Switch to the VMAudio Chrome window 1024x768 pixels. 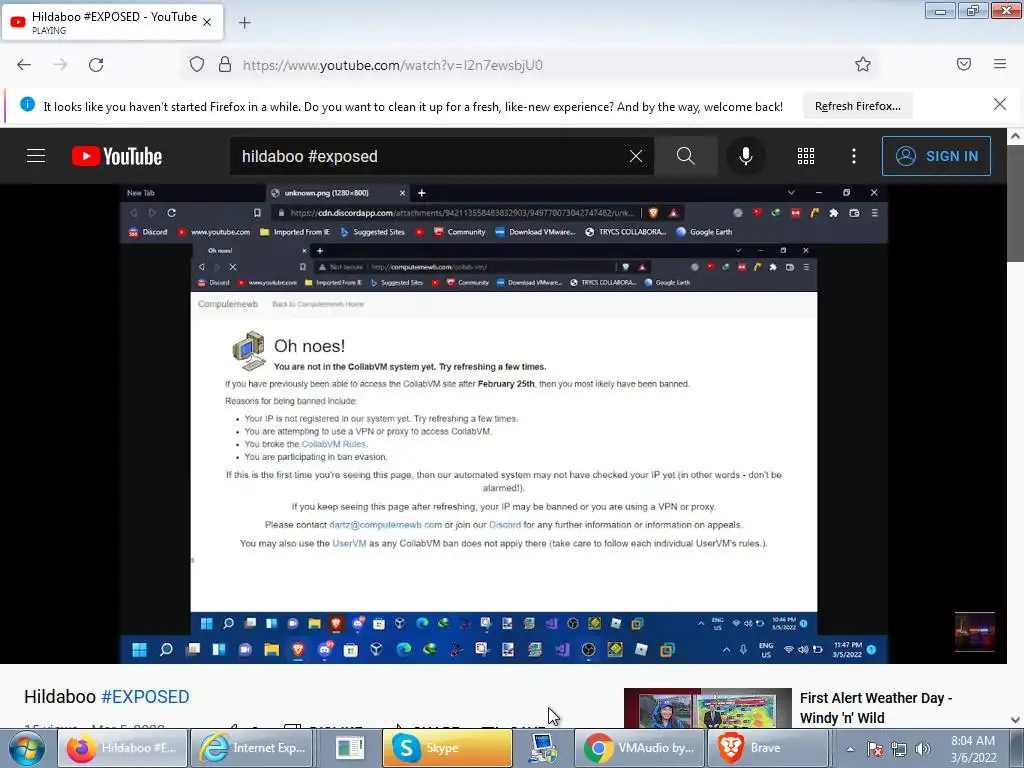(640, 748)
